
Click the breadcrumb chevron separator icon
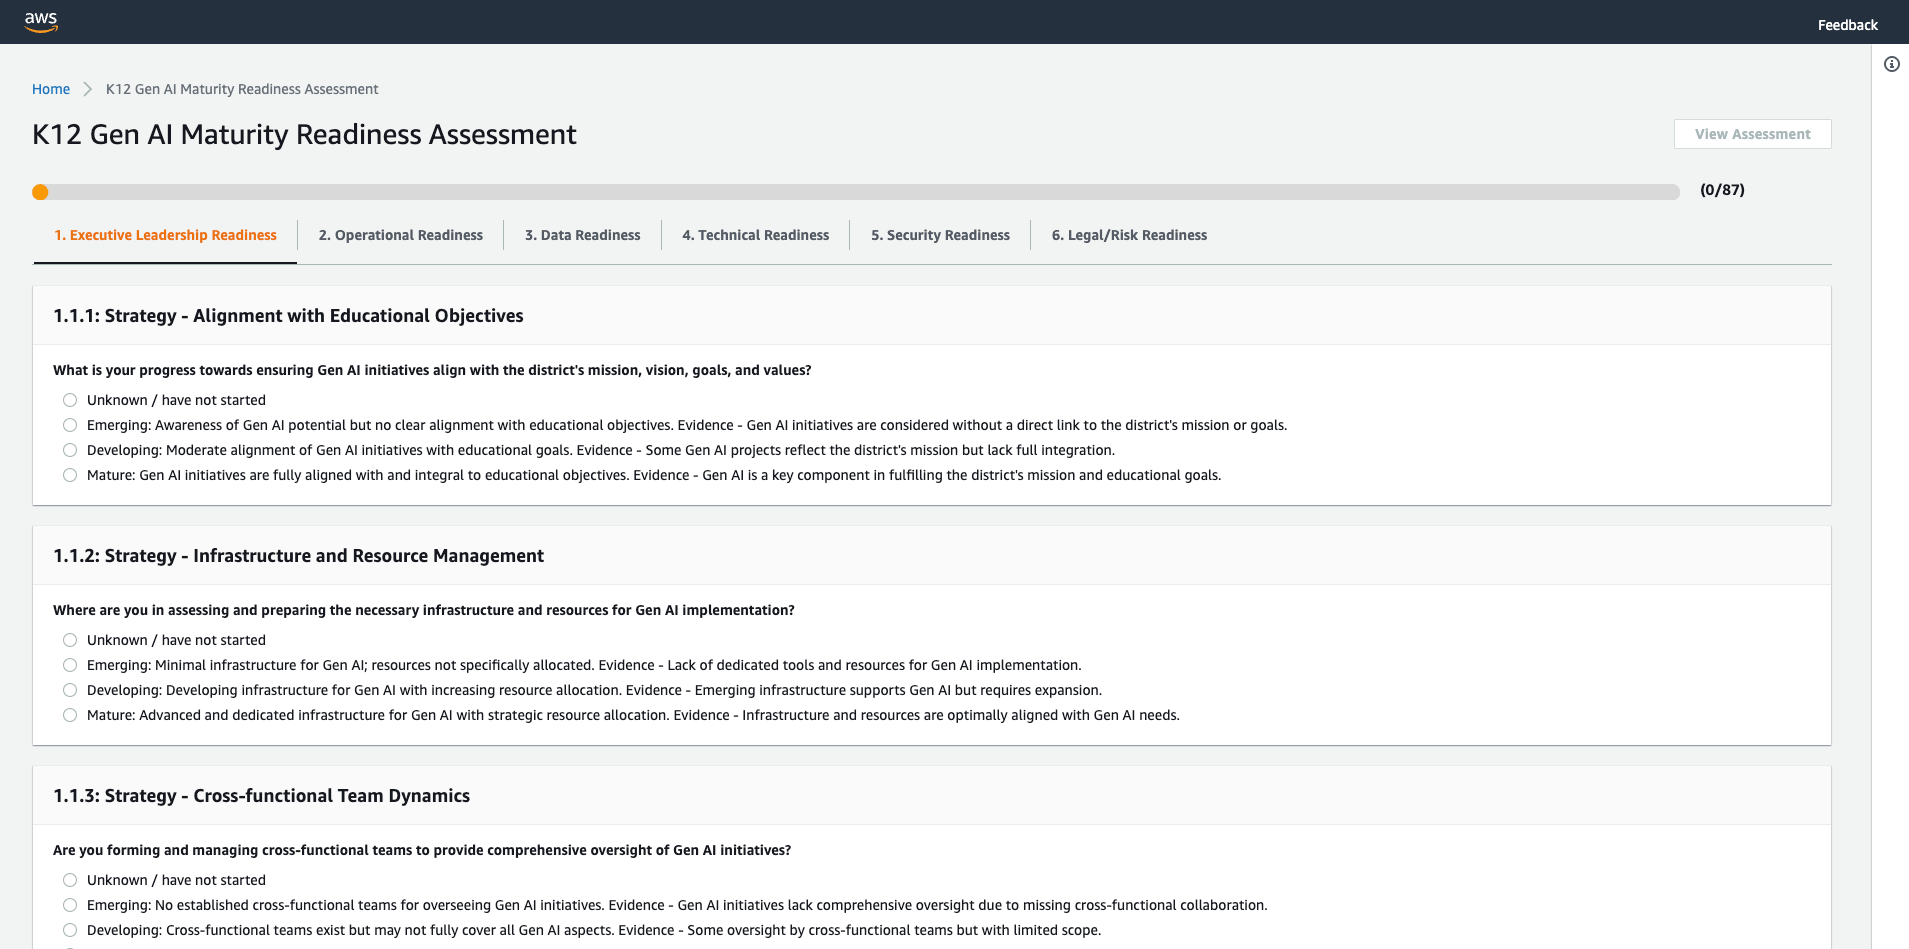[88, 89]
